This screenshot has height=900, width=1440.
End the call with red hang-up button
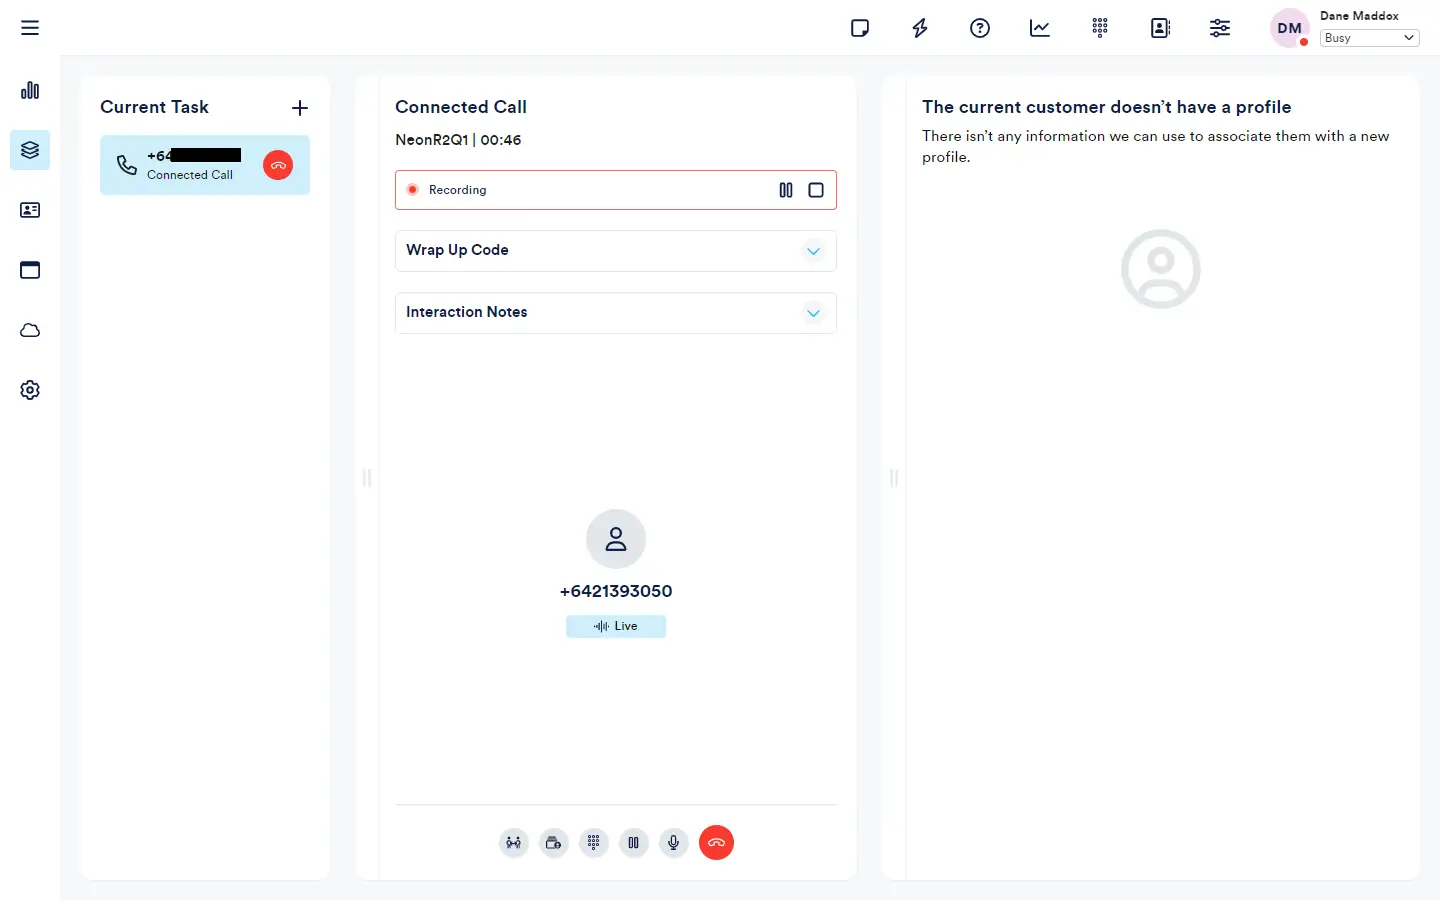716,843
